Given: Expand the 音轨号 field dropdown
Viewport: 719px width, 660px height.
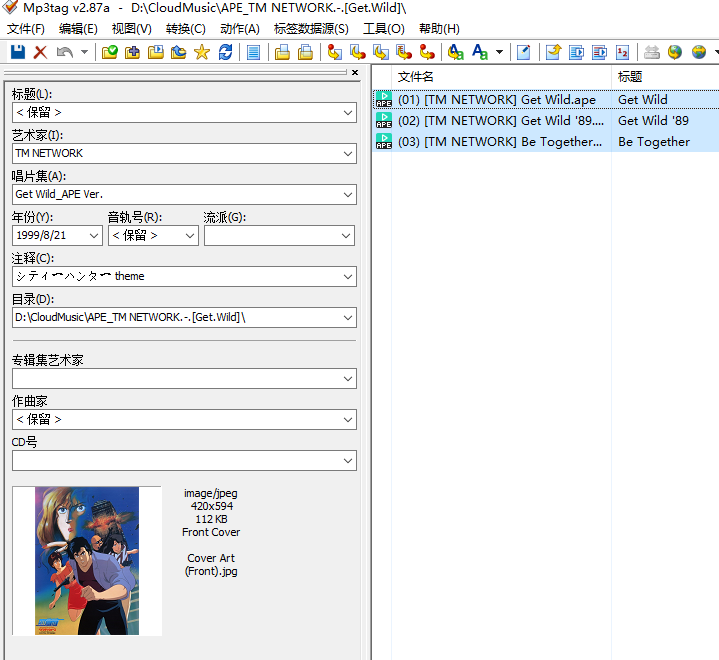Looking at the screenshot, I should coord(189,235).
